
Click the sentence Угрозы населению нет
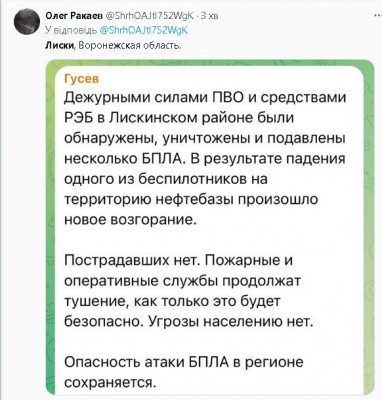[x=231, y=322]
